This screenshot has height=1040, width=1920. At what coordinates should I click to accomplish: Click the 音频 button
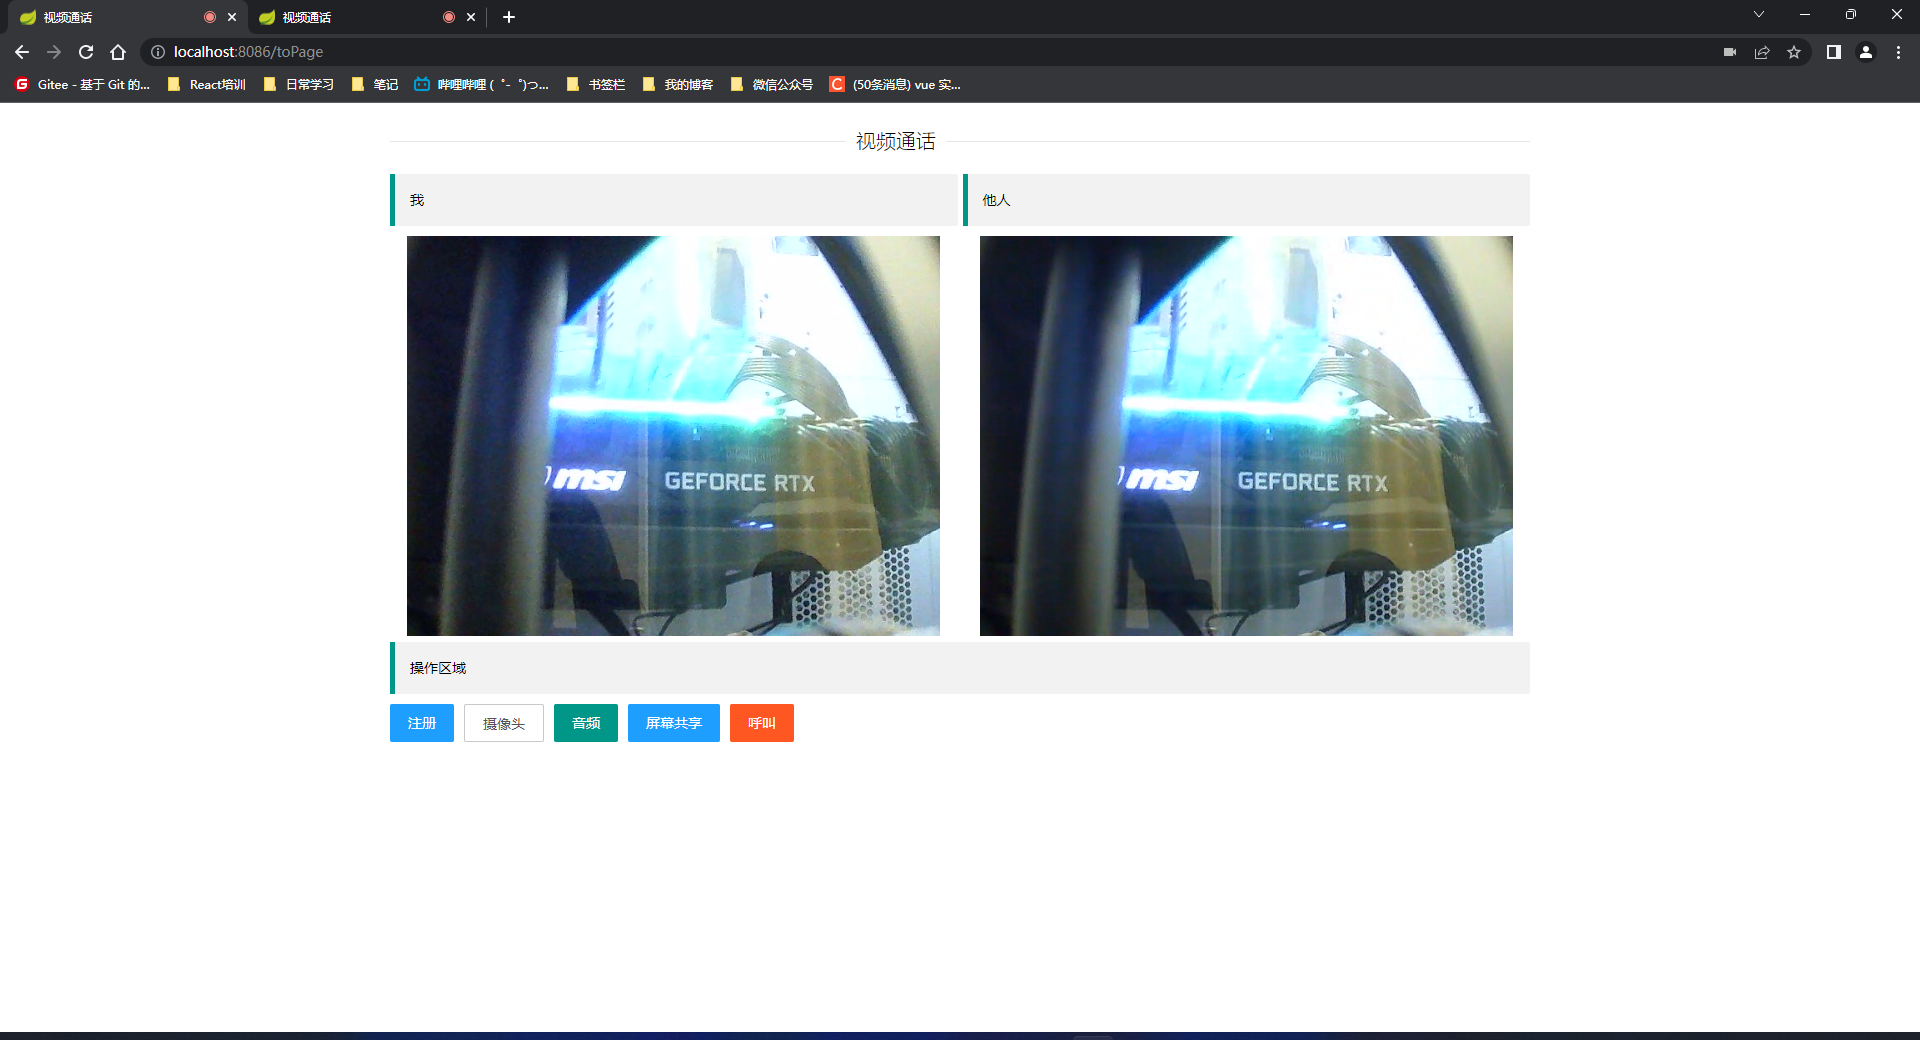tap(586, 723)
